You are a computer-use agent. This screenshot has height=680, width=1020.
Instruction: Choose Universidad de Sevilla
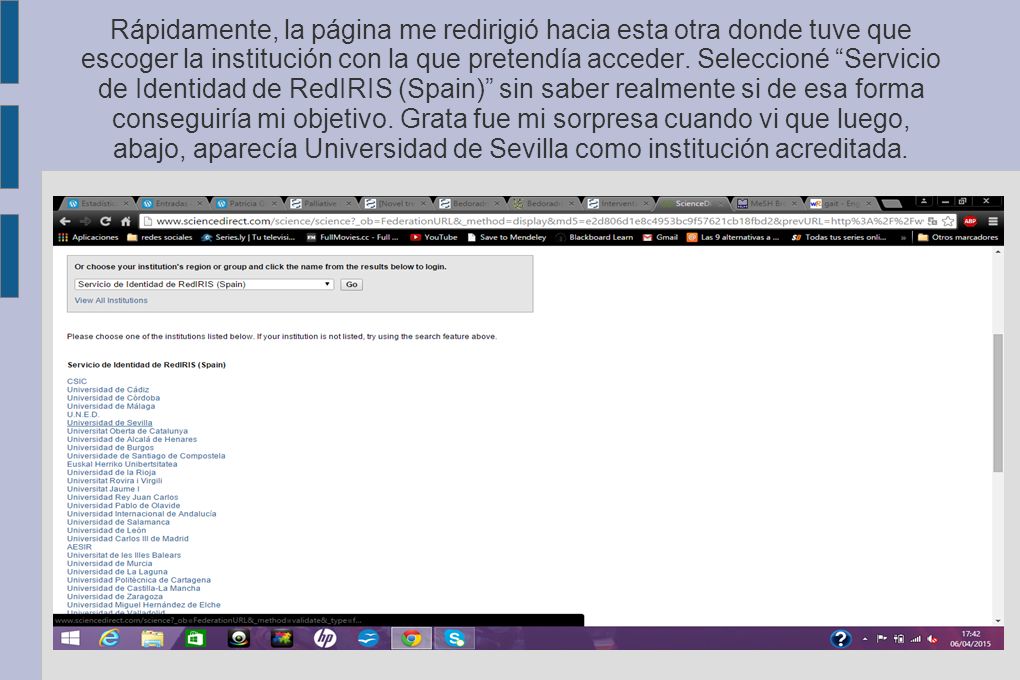pos(109,423)
